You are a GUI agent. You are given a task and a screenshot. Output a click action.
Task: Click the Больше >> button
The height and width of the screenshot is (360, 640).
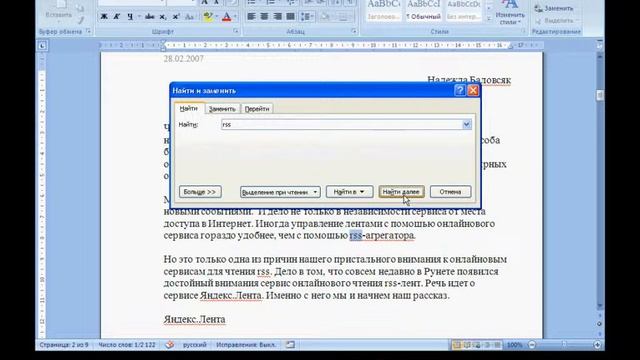[x=200, y=192]
